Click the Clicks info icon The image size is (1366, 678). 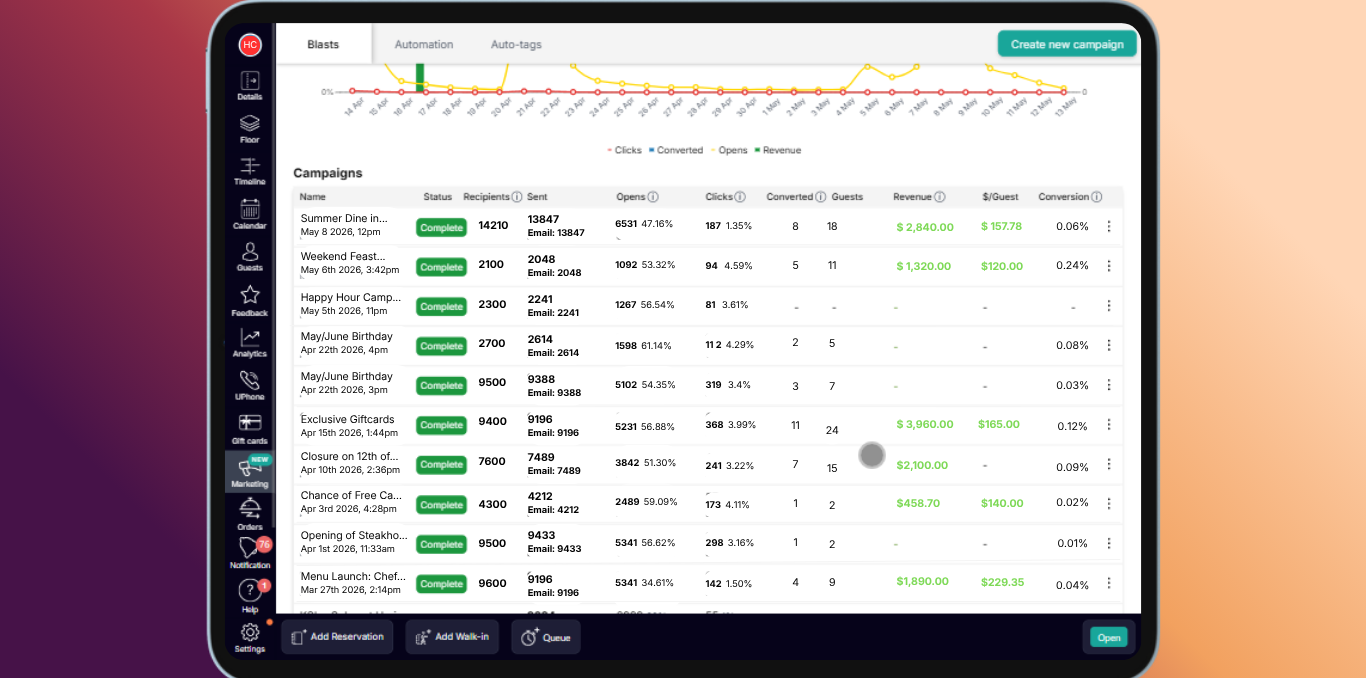click(740, 197)
